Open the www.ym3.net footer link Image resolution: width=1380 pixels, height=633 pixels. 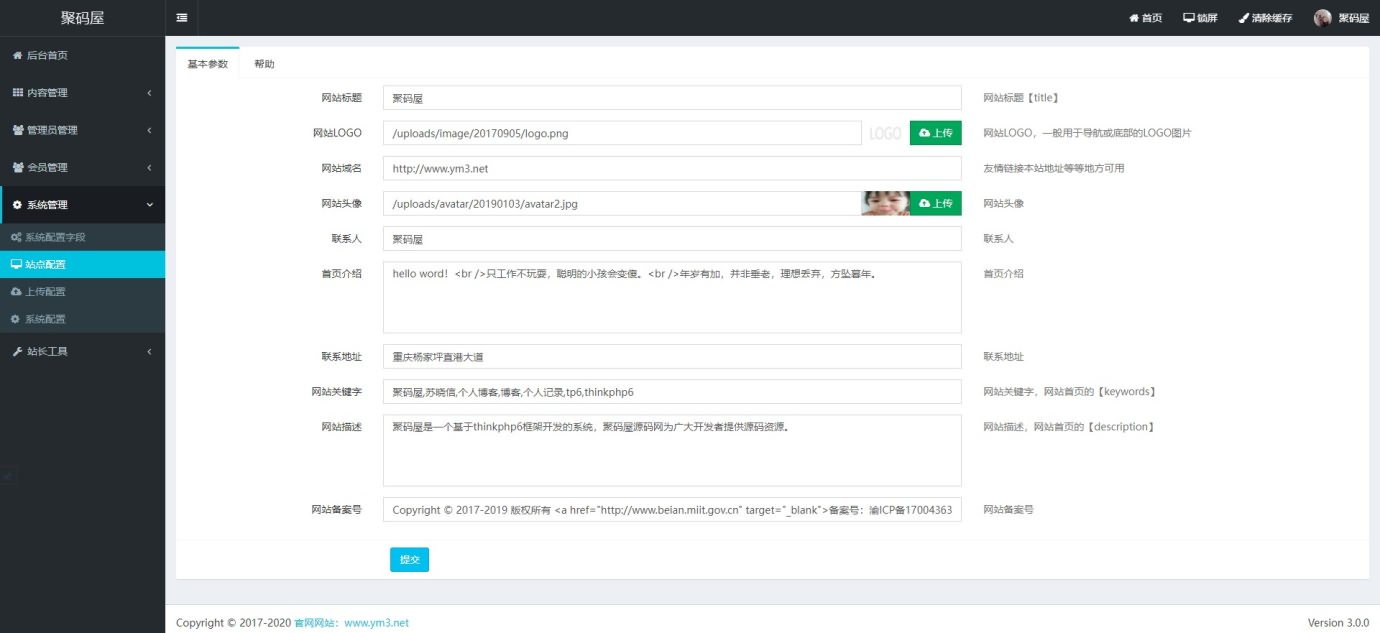pyautogui.click(x=377, y=622)
